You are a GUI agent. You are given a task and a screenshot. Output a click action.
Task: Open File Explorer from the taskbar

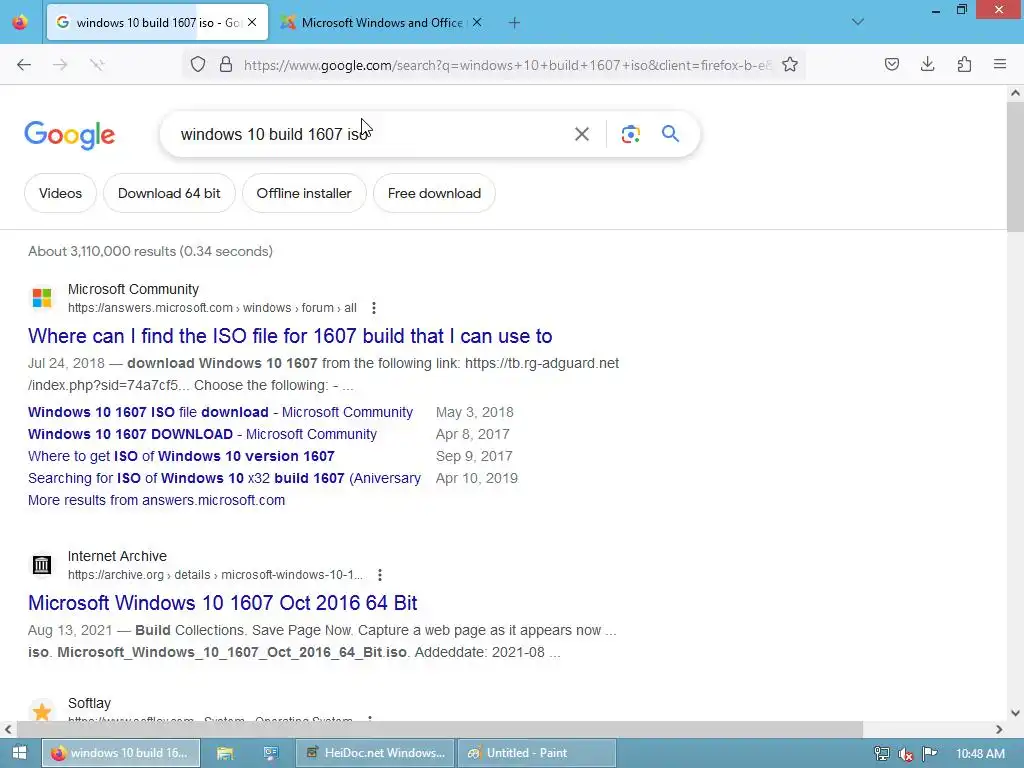pyautogui.click(x=225, y=753)
